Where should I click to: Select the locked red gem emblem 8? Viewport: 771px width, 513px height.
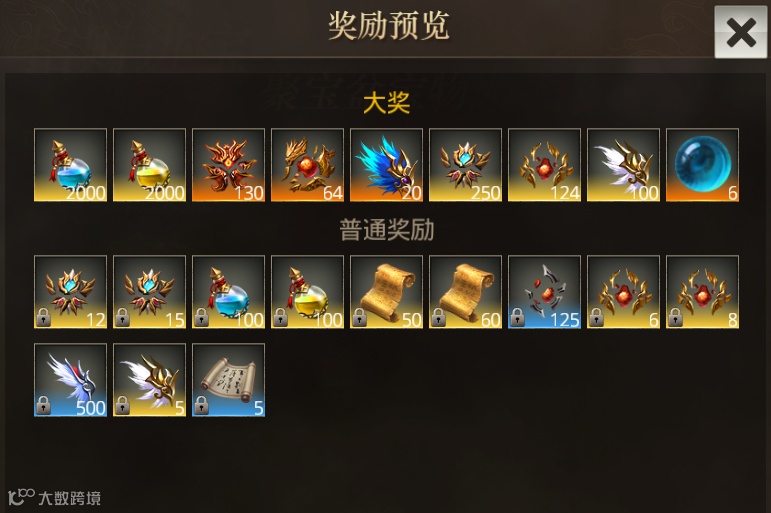(x=702, y=292)
